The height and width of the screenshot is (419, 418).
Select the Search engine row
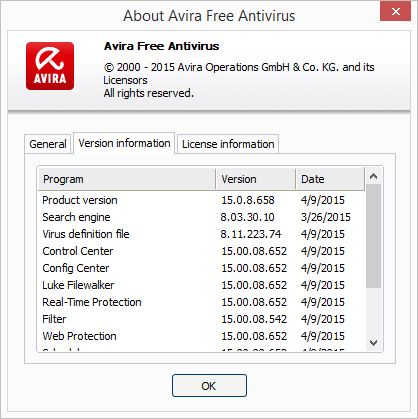[202, 217]
